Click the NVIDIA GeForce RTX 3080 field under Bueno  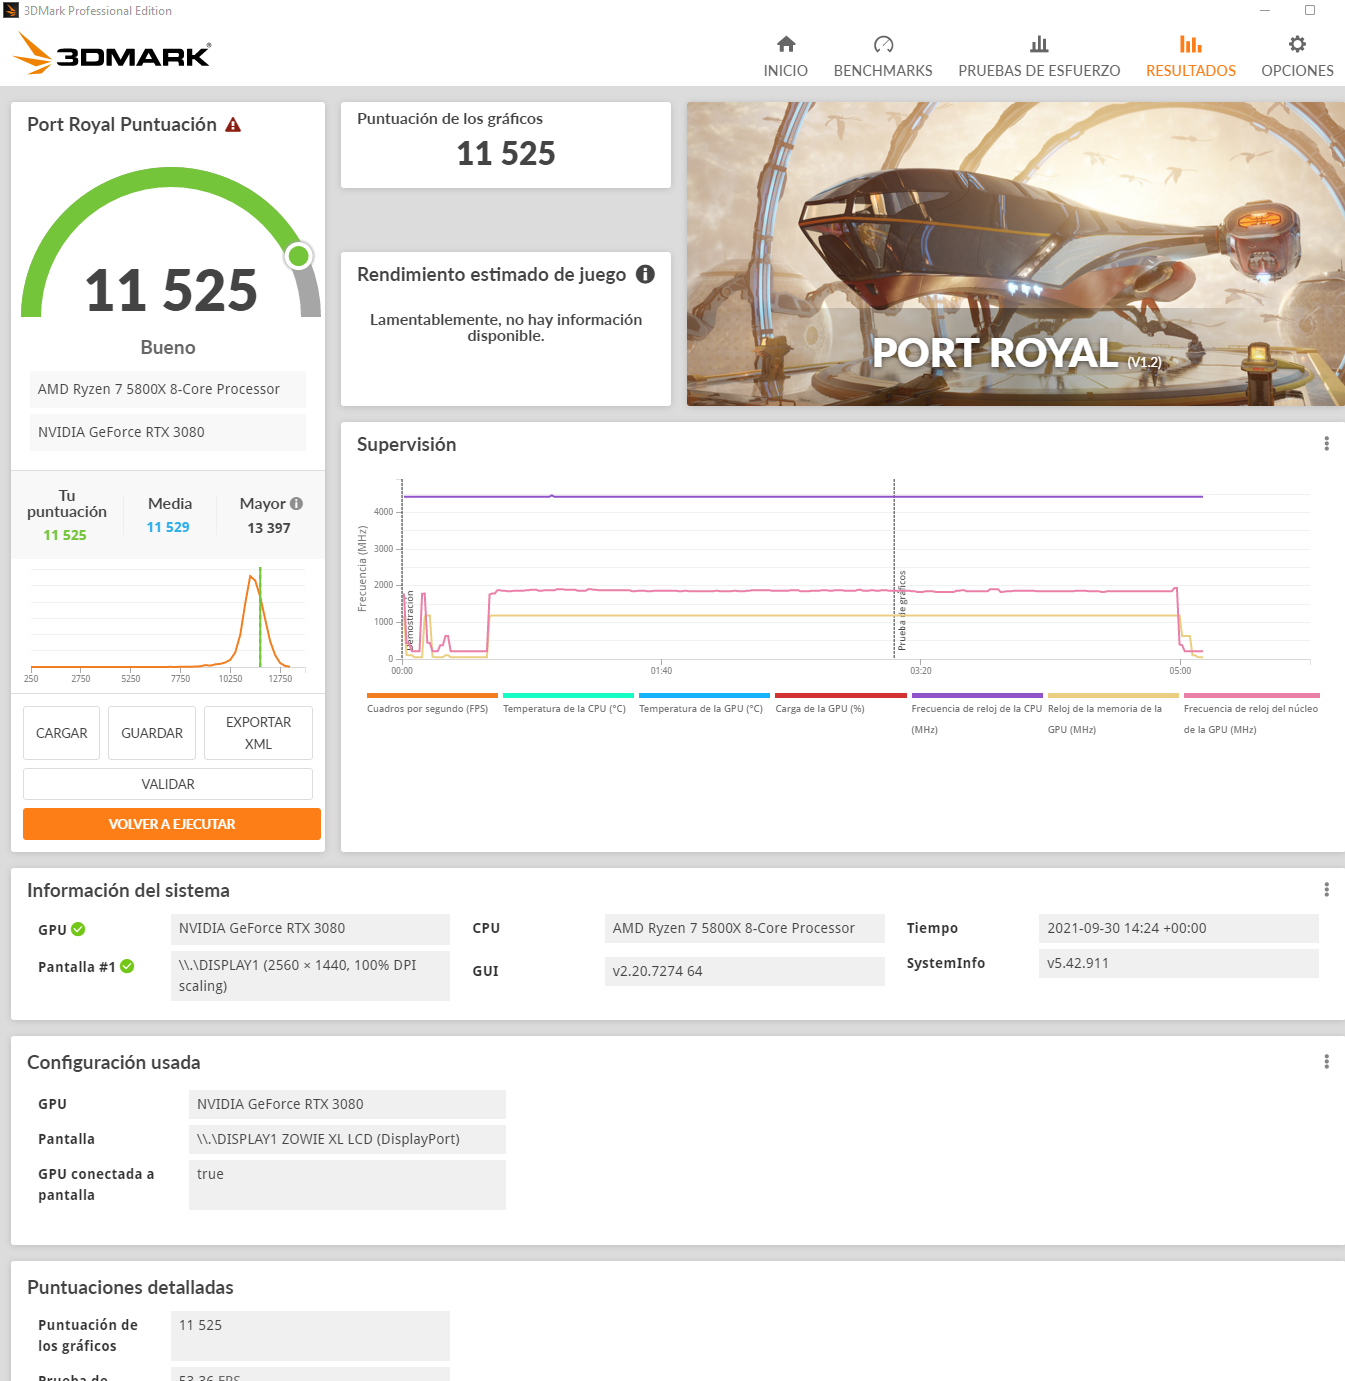[168, 432]
